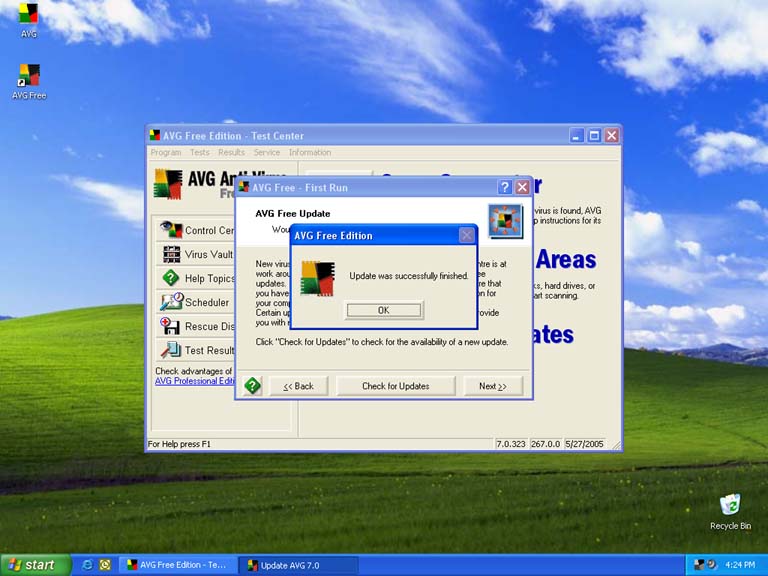Open the Control Center eye icon
The width and height of the screenshot is (768, 576).
[171, 230]
